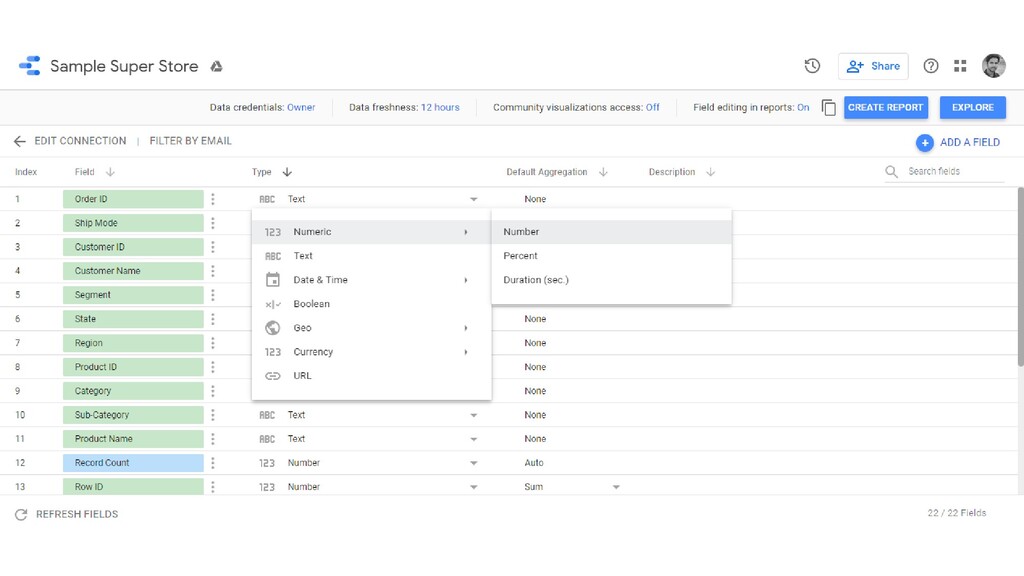Toggle Field editing in reports On

[803, 108]
